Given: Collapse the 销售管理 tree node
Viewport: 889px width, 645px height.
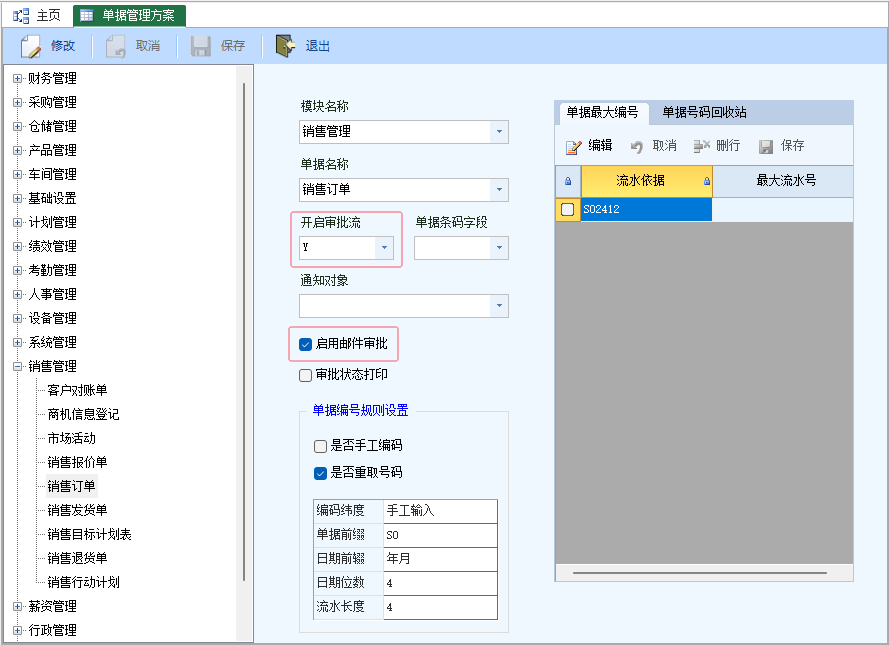Looking at the screenshot, I should (x=17, y=366).
